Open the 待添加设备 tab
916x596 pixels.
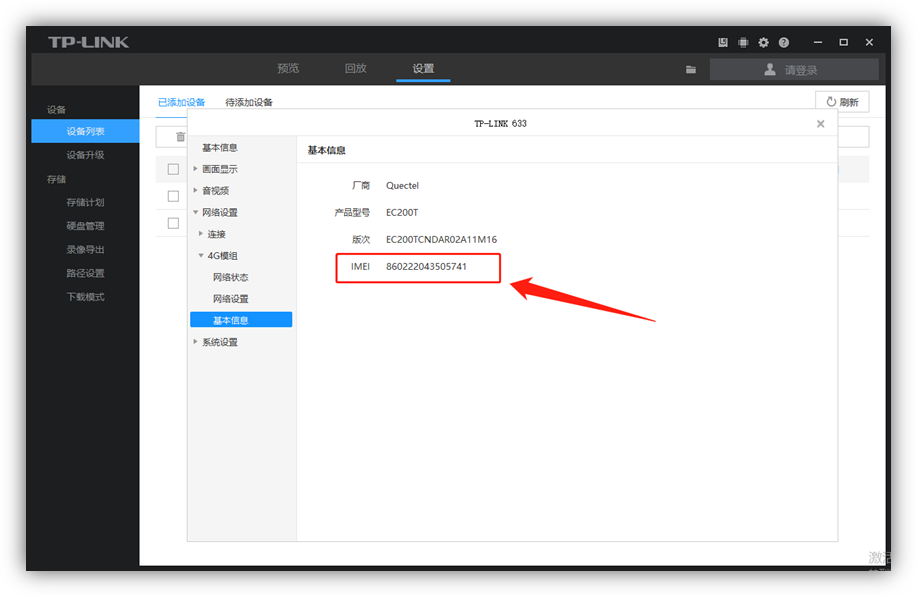pyautogui.click(x=249, y=102)
